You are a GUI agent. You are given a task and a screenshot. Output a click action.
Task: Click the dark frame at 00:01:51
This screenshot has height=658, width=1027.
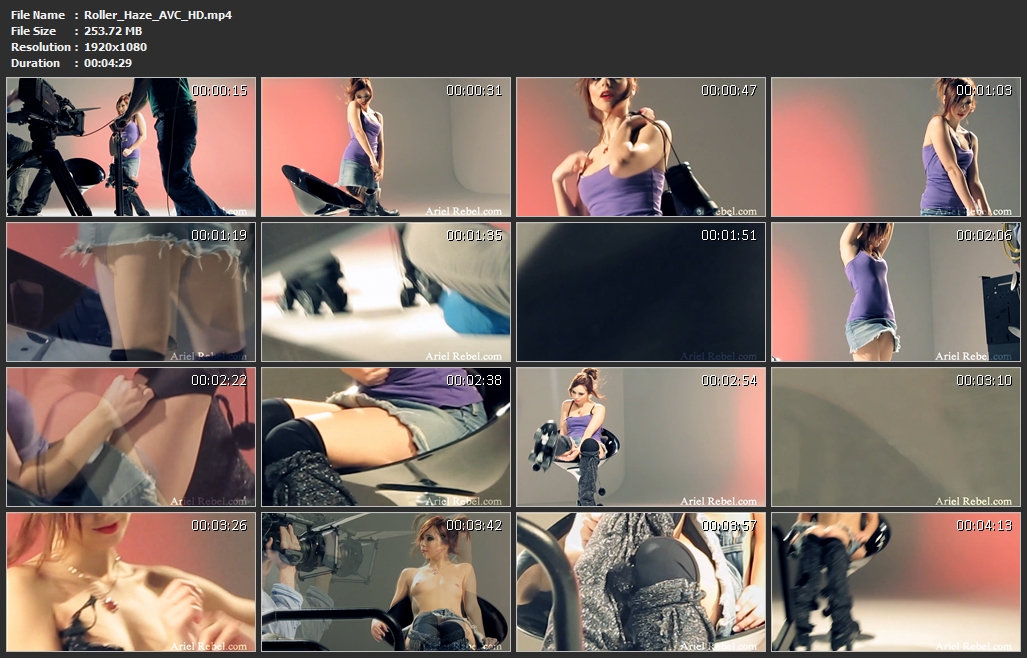[x=641, y=292]
